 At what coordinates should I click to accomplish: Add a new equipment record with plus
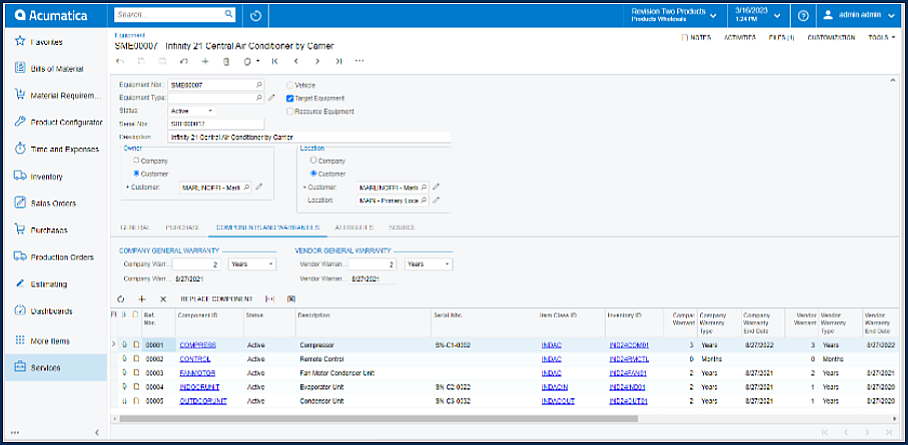[x=205, y=61]
